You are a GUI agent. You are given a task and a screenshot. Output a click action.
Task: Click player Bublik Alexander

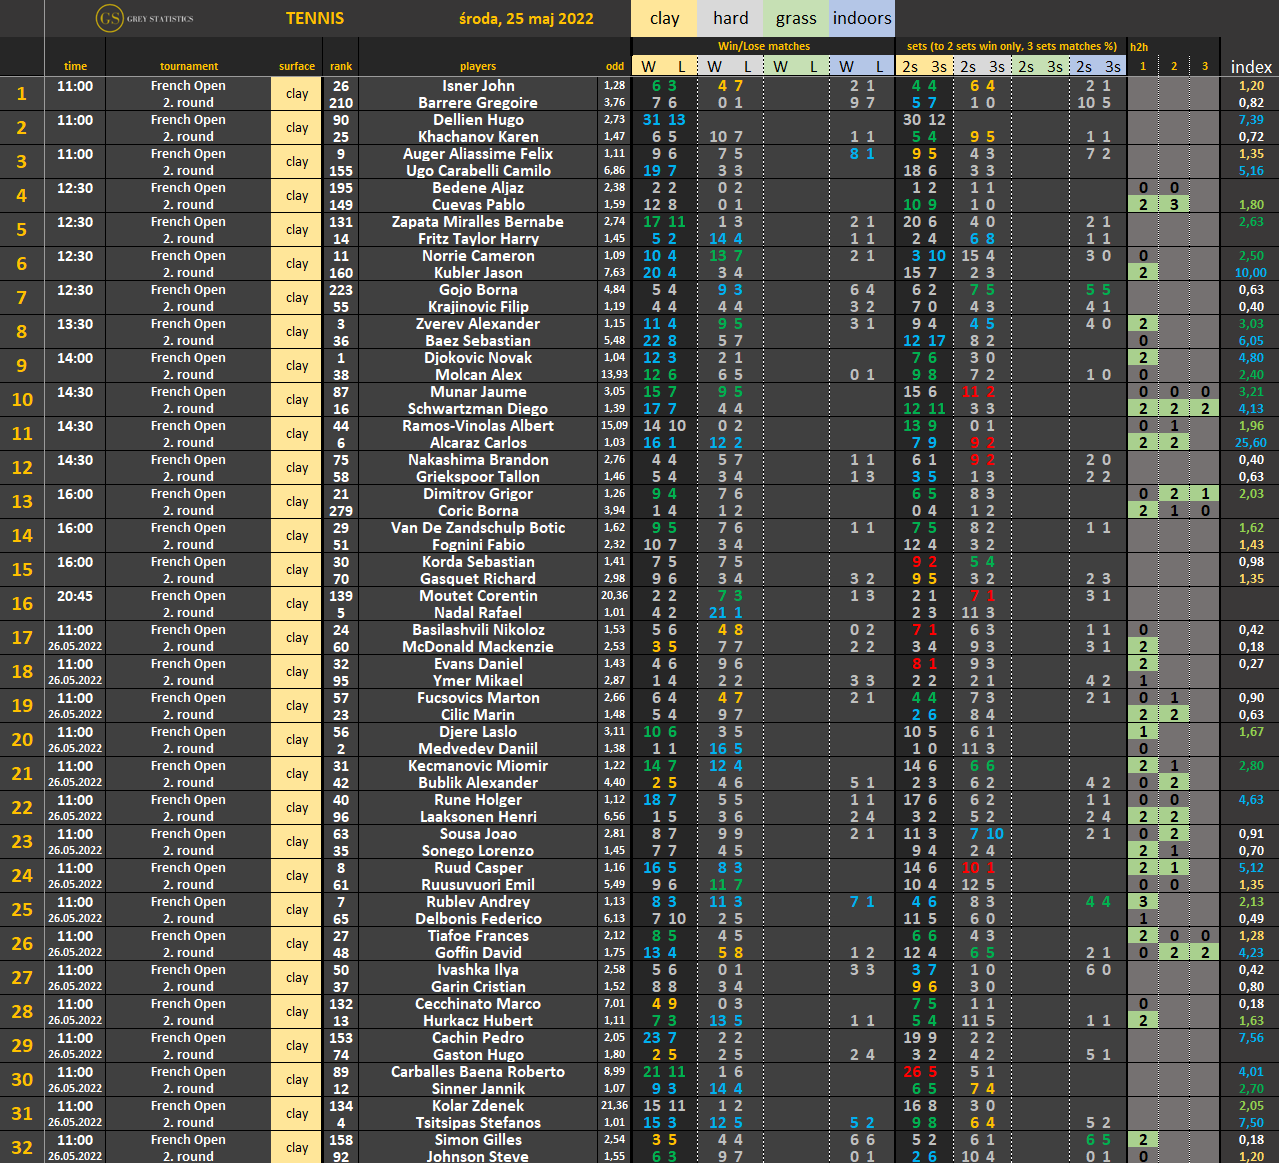(x=478, y=783)
